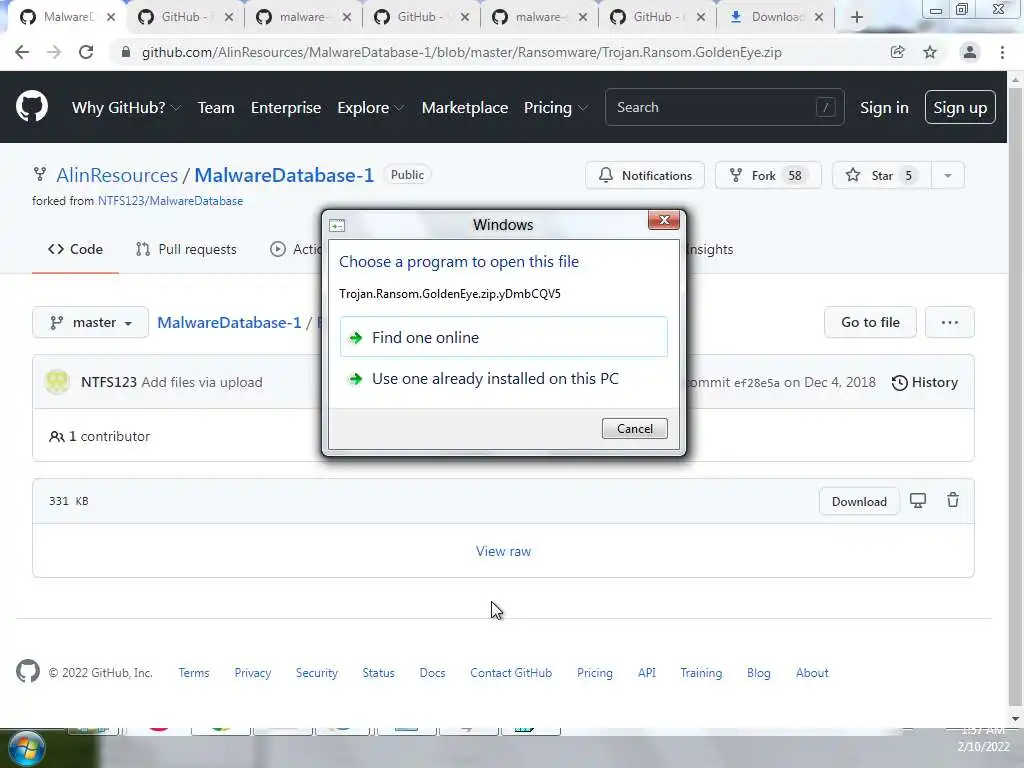Viewport: 1024px width, 768px height.
Task: Click the Fork count 58
Action: [x=794, y=175]
